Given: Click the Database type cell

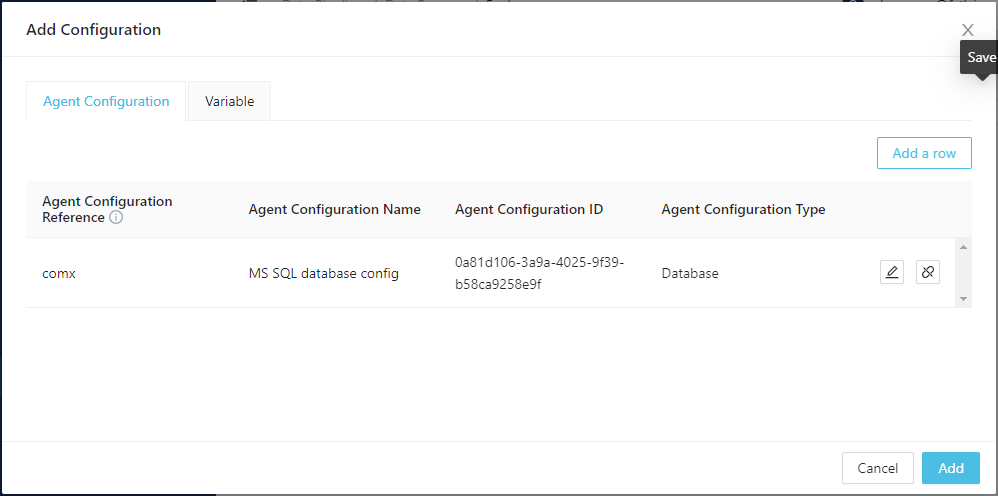Looking at the screenshot, I should [x=689, y=273].
